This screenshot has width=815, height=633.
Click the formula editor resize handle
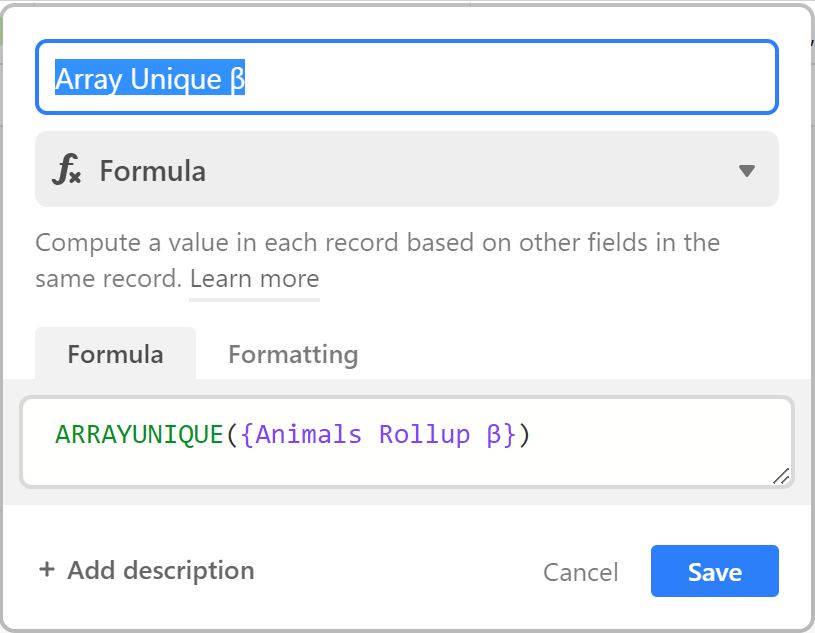click(781, 476)
